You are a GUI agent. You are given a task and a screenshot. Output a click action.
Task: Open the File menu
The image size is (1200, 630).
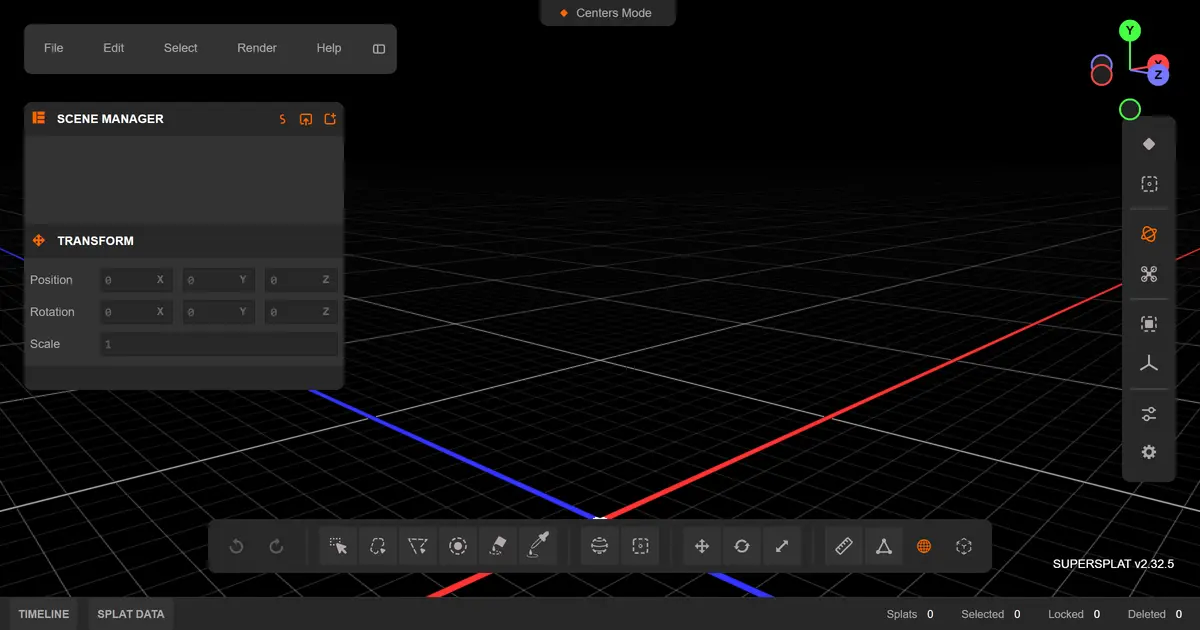pos(54,48)
